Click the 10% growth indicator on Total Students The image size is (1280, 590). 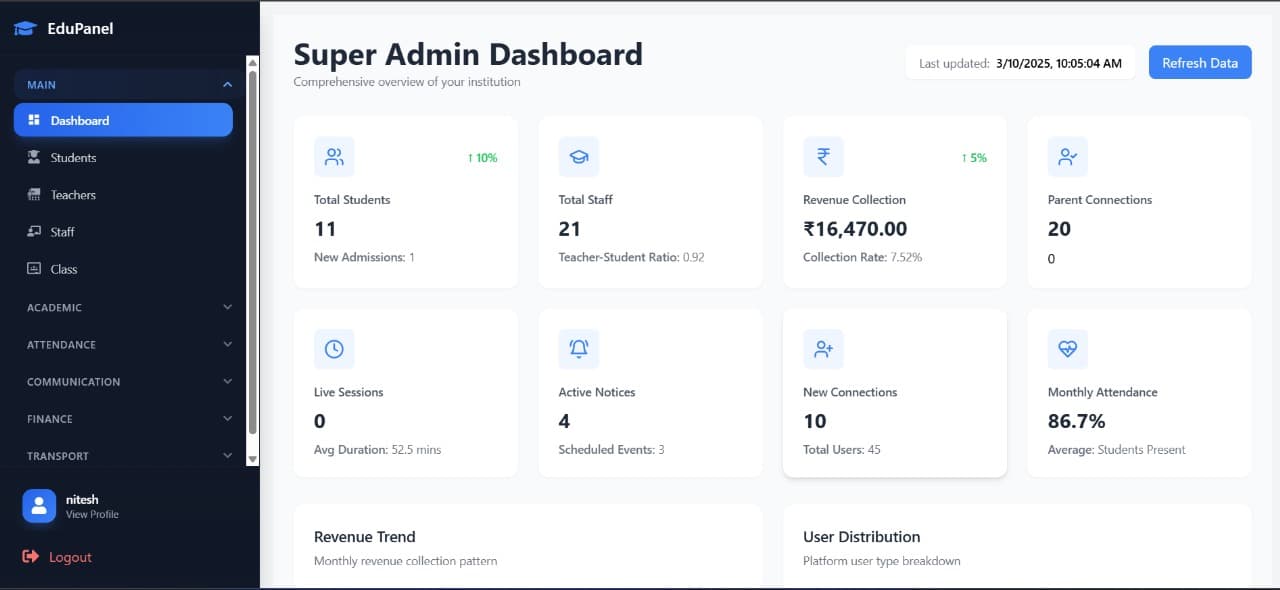coord(482,157)
